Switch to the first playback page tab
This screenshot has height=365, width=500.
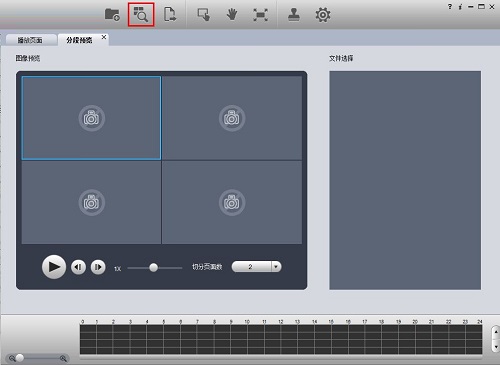pyautogui.click(x=30, y=40)
